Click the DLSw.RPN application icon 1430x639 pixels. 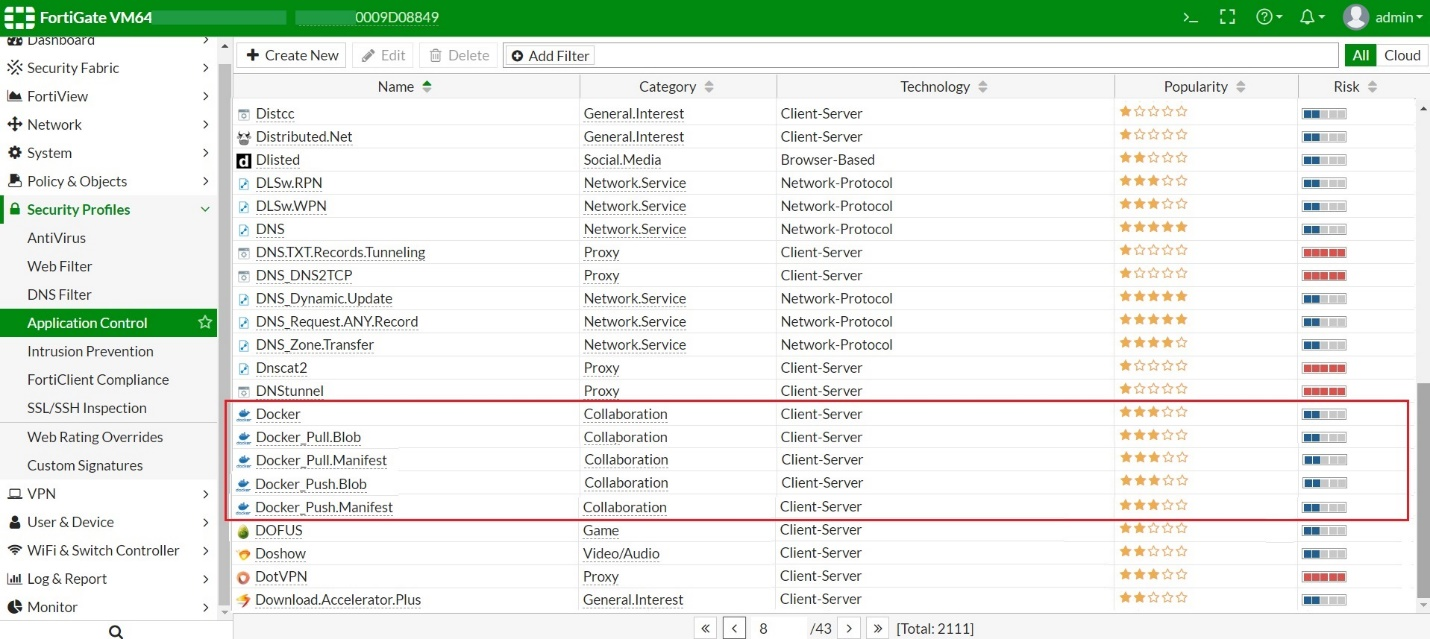pos(244,183)
